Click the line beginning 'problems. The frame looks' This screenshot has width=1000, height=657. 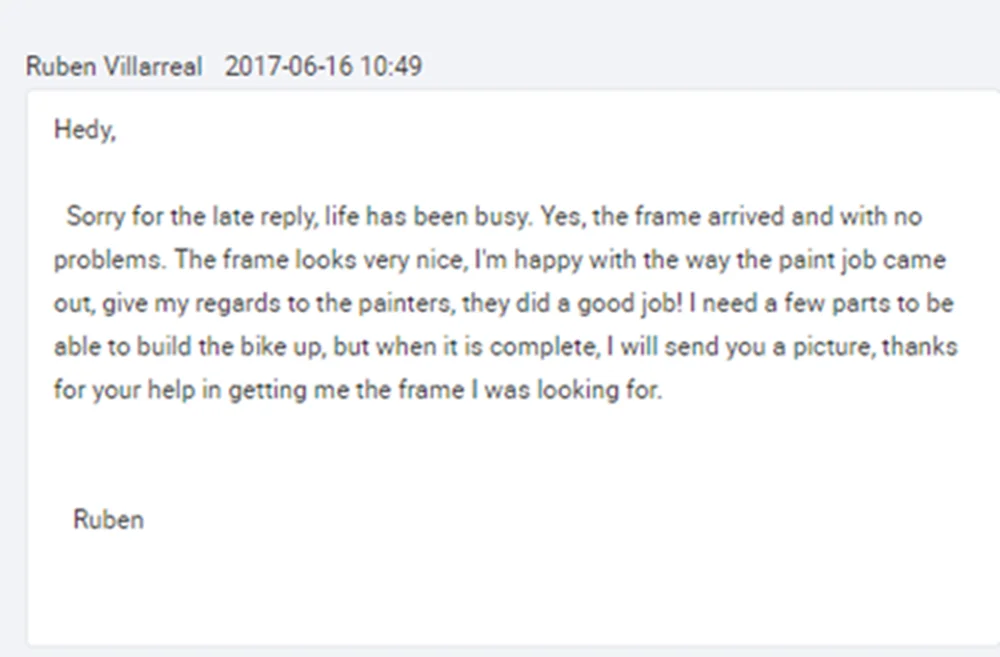(499, 260)
